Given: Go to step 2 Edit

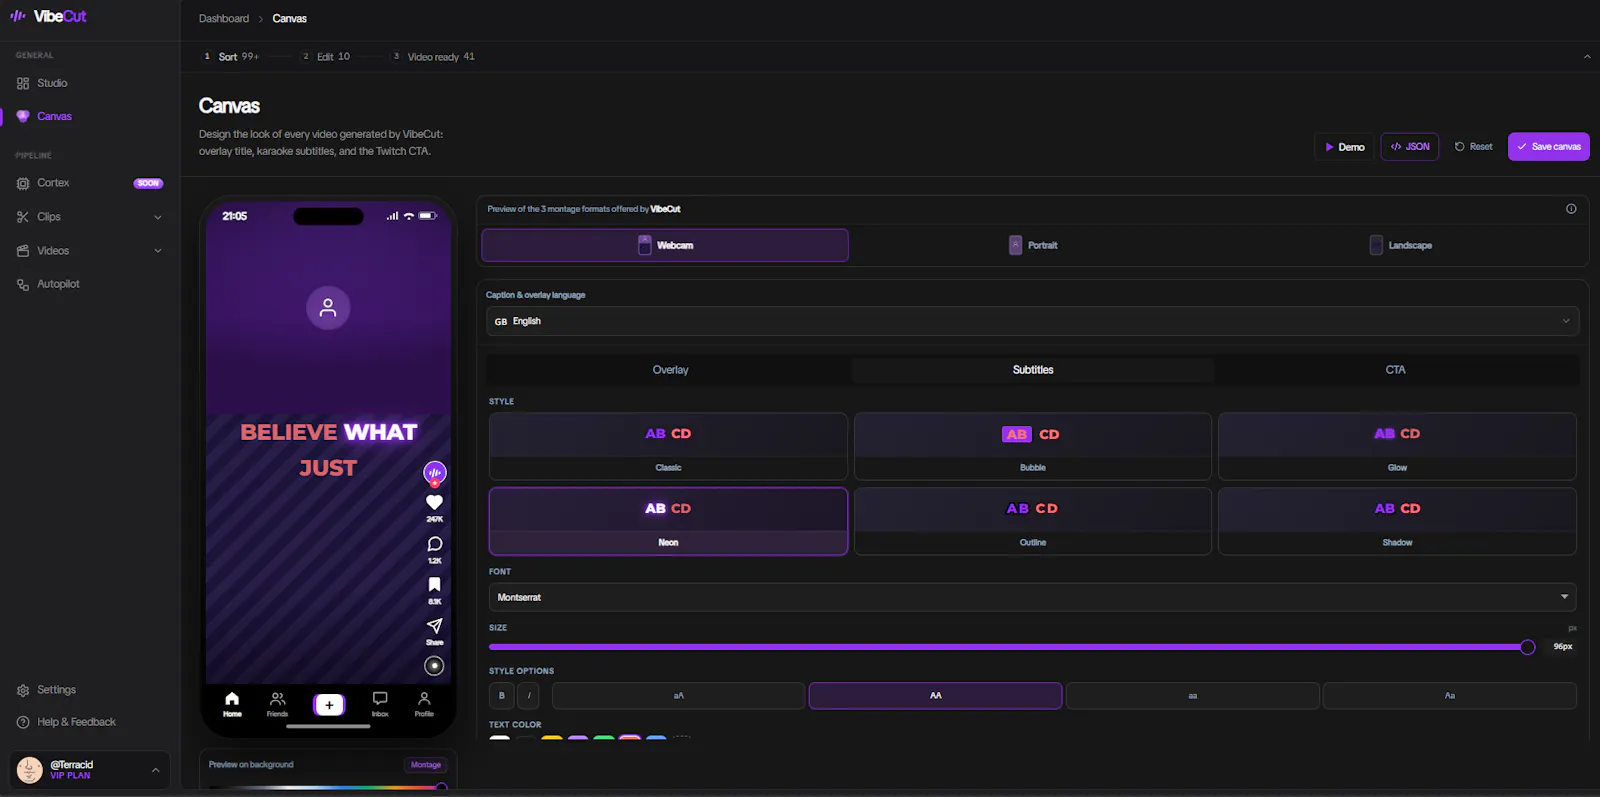Looking at the screenshot, I should point(326,57).
